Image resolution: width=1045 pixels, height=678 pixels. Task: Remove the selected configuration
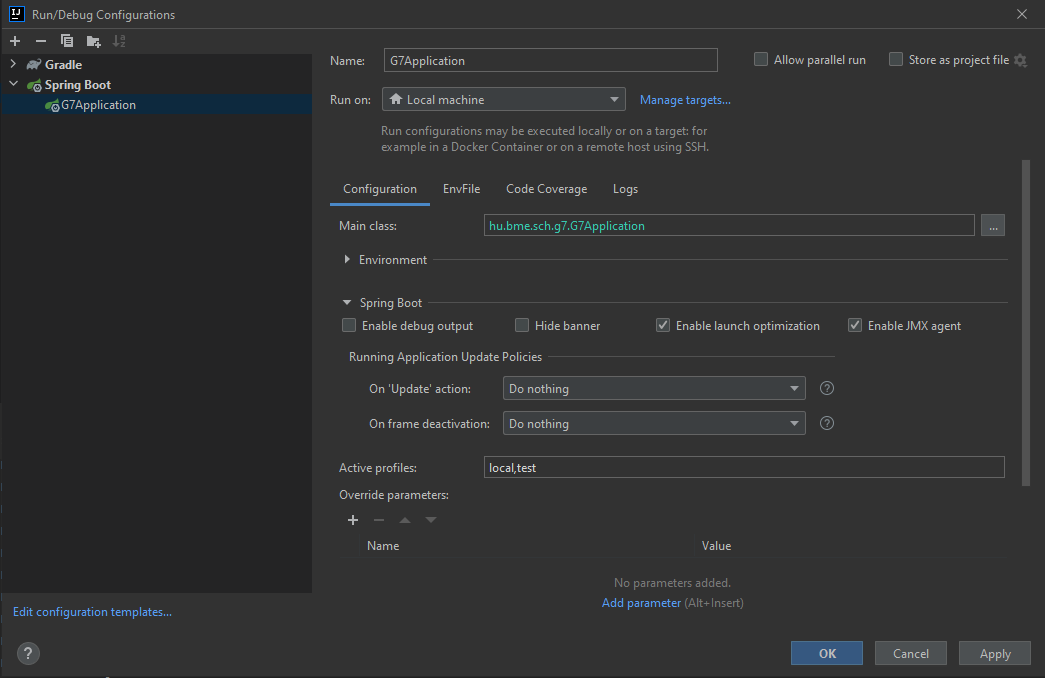coord(41,41)
